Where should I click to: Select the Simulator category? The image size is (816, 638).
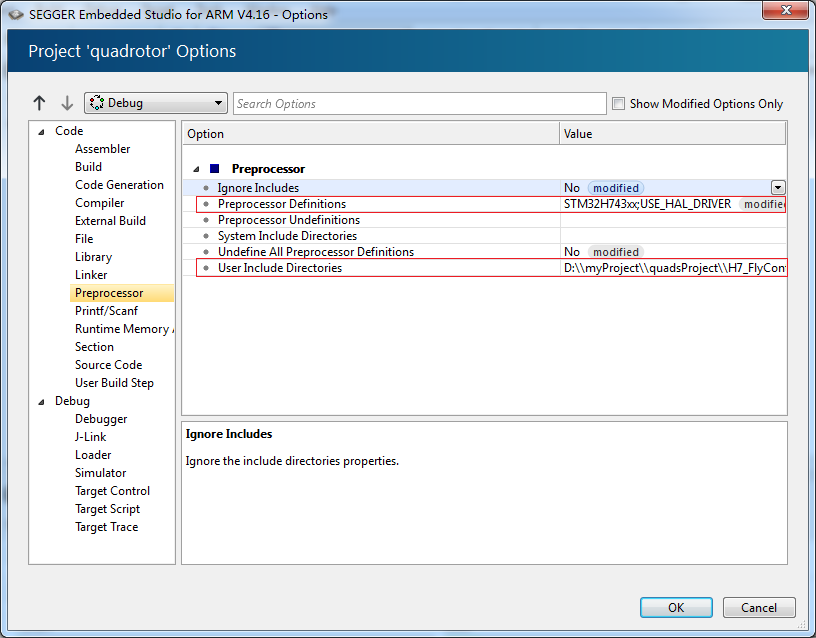(x=100, y=473)
